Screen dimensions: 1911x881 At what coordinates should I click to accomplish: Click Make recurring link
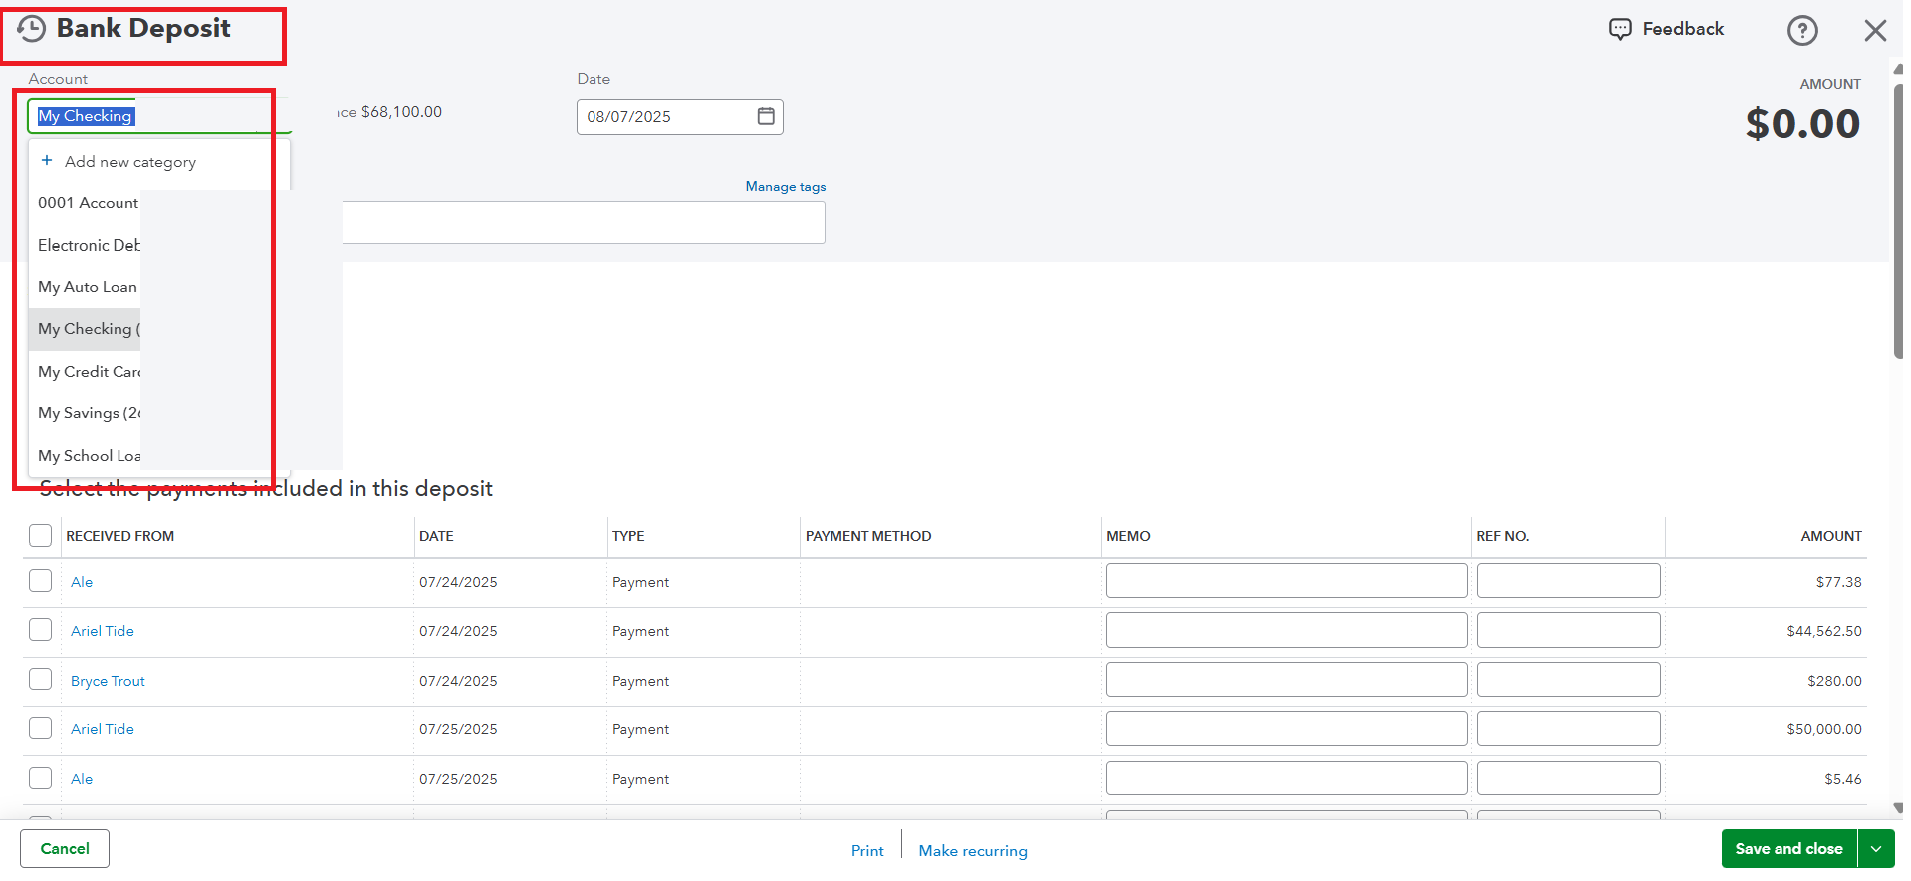[972, 851]
